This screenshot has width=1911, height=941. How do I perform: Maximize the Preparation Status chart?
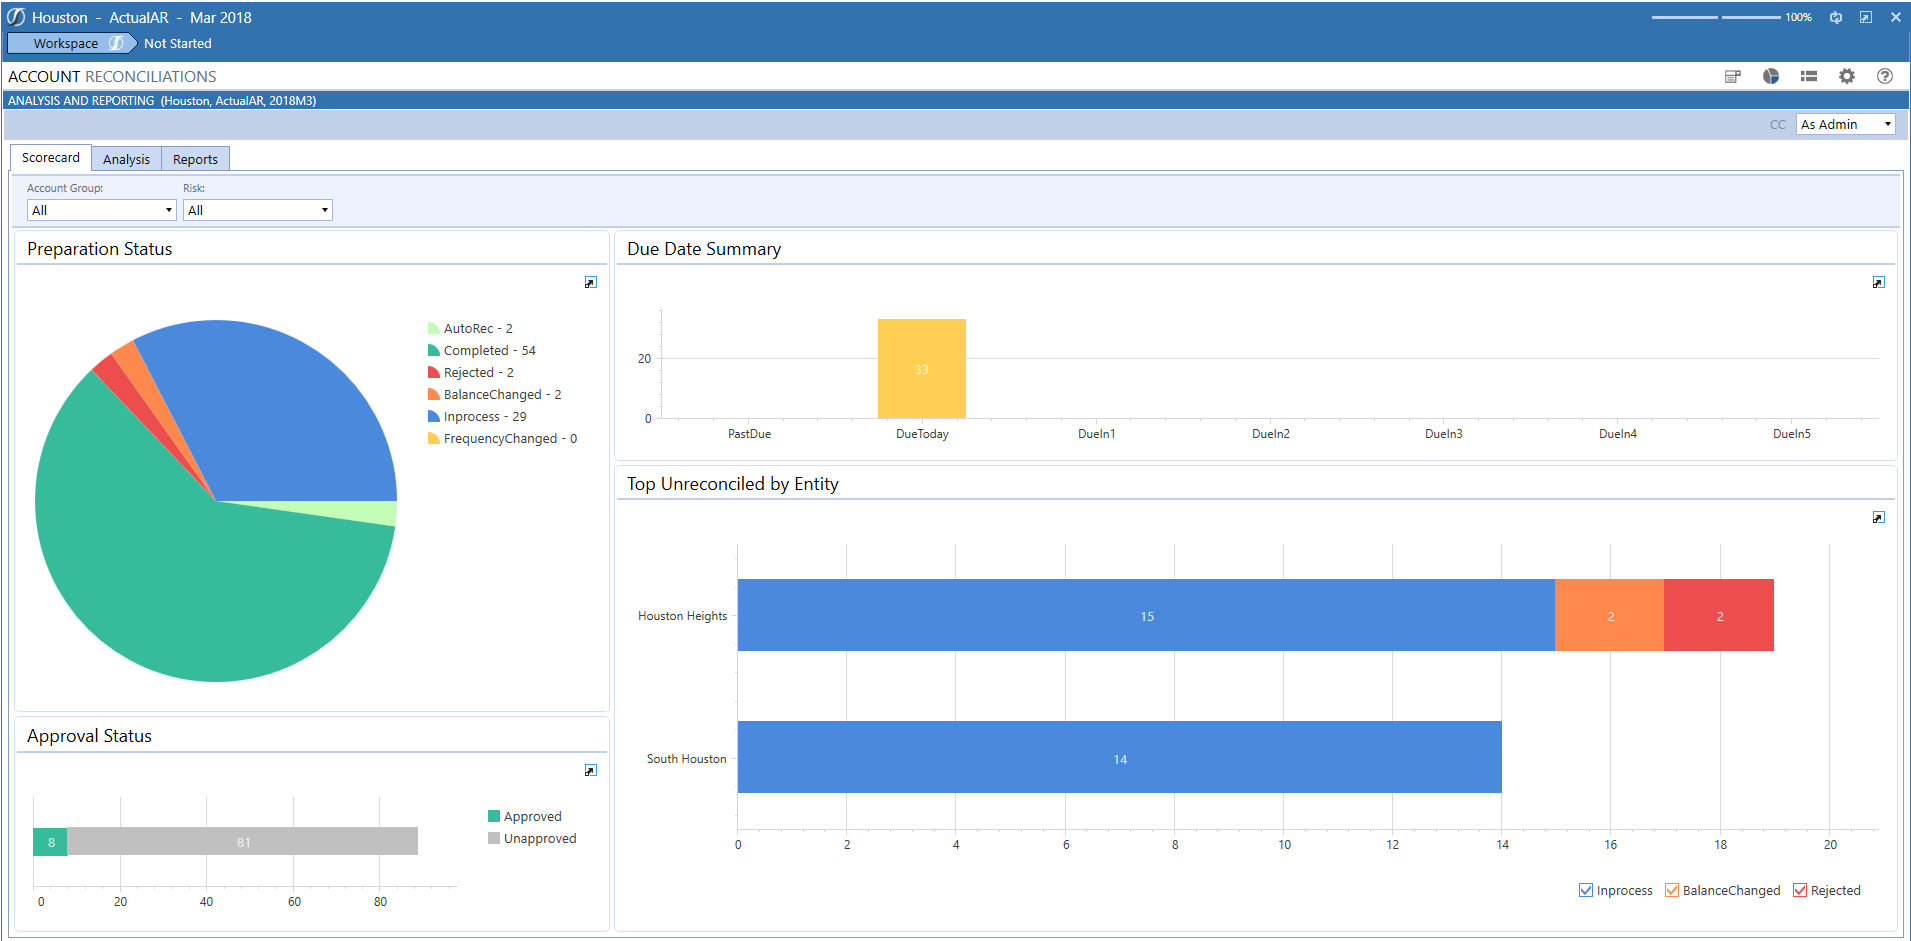[x=591, y=283]
